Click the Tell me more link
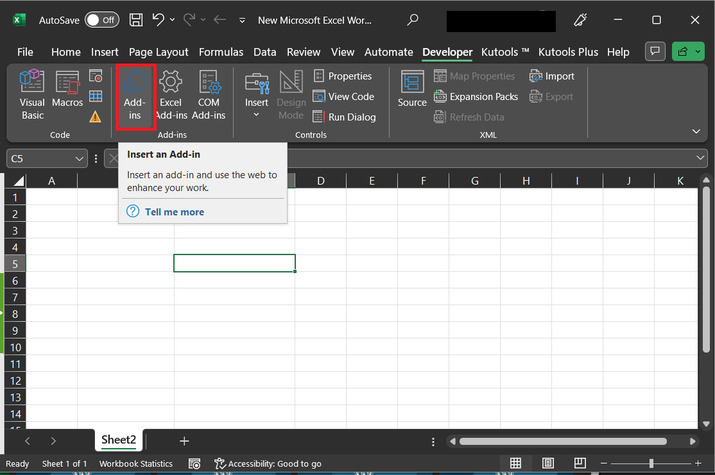Viewport: 715px width, 475px height. tap(174, 212)
